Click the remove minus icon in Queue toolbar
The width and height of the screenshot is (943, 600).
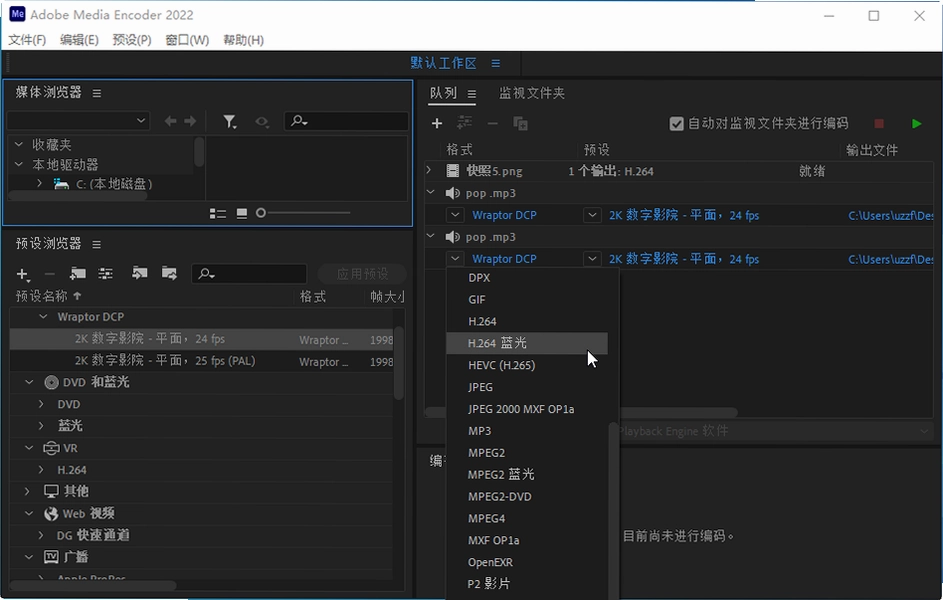tap(493, 124)
